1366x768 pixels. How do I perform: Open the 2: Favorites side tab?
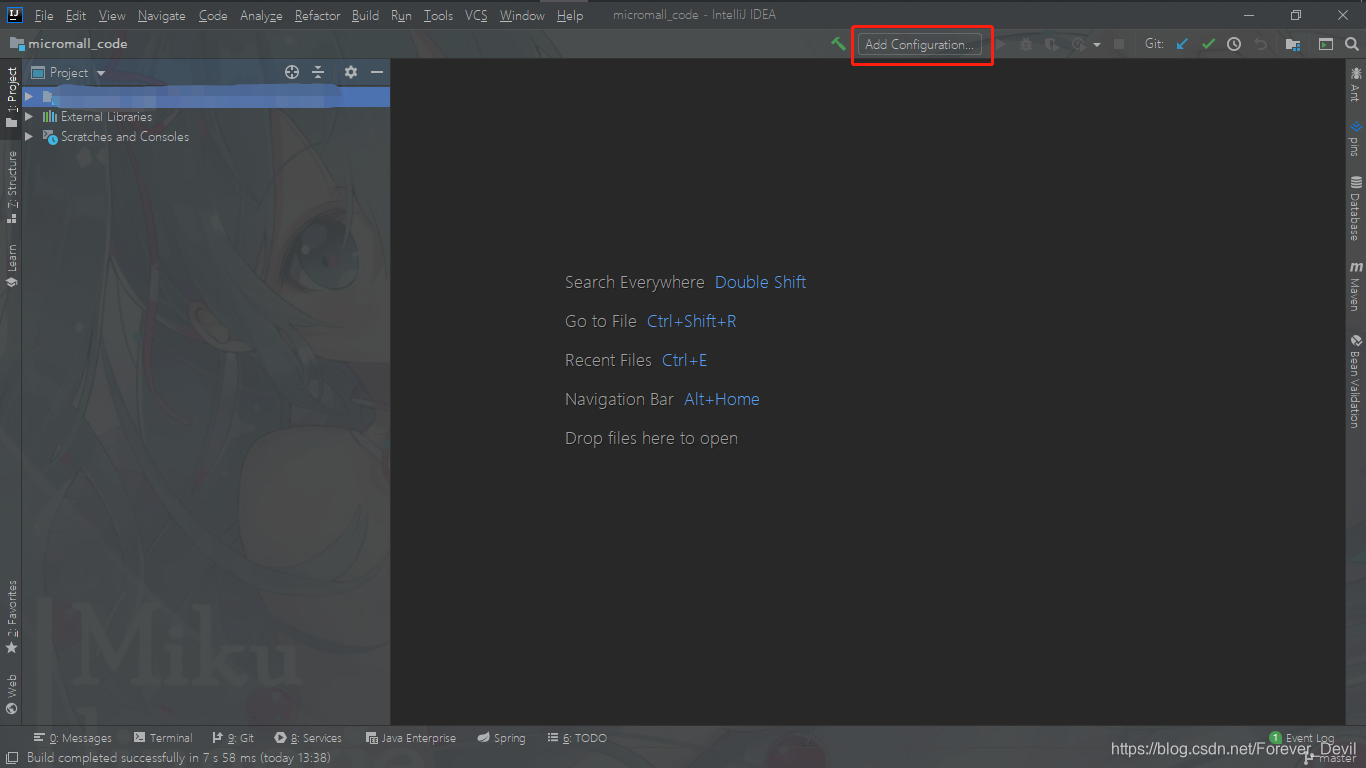(11, 618)
